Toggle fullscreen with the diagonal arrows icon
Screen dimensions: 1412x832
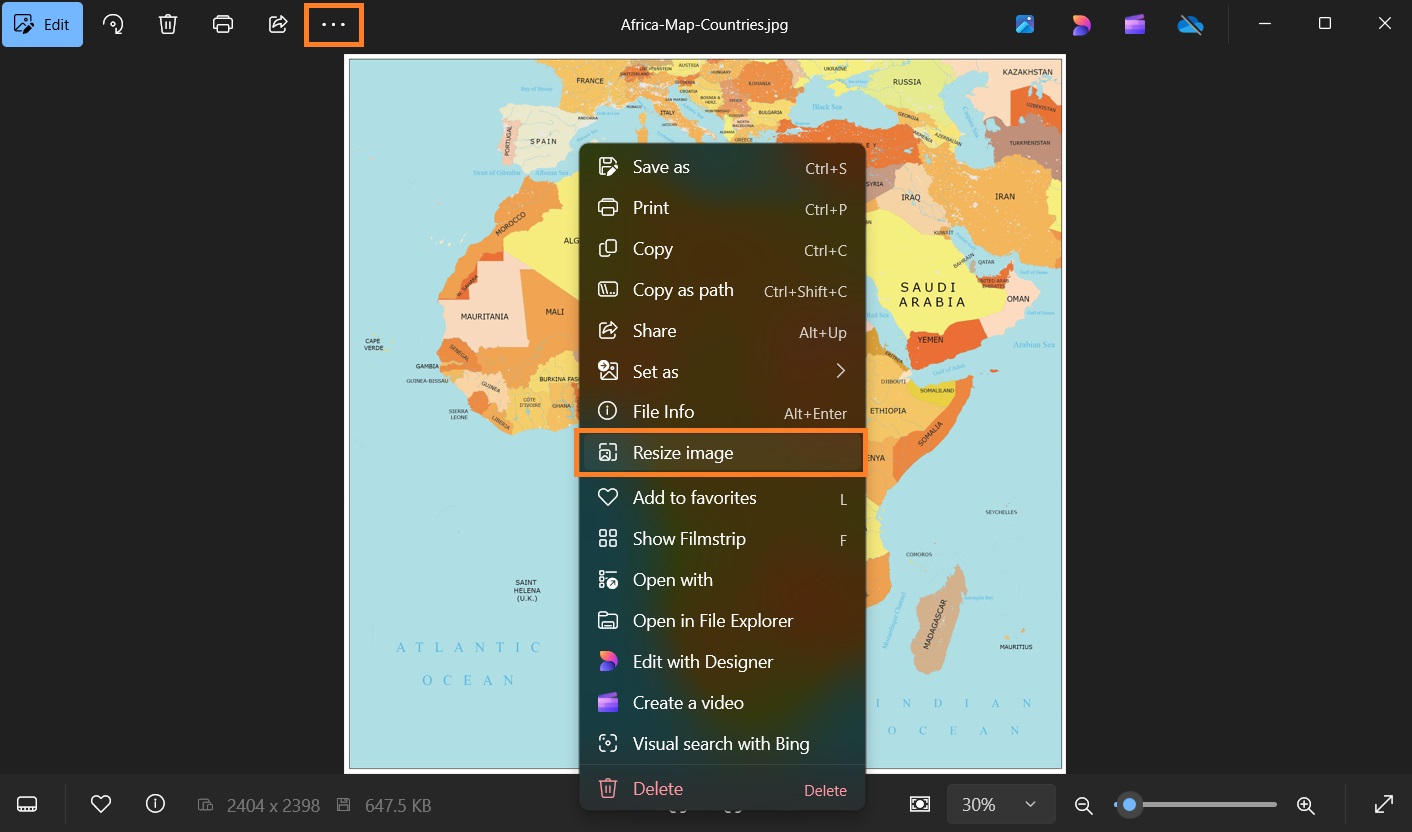(1384, 803)
